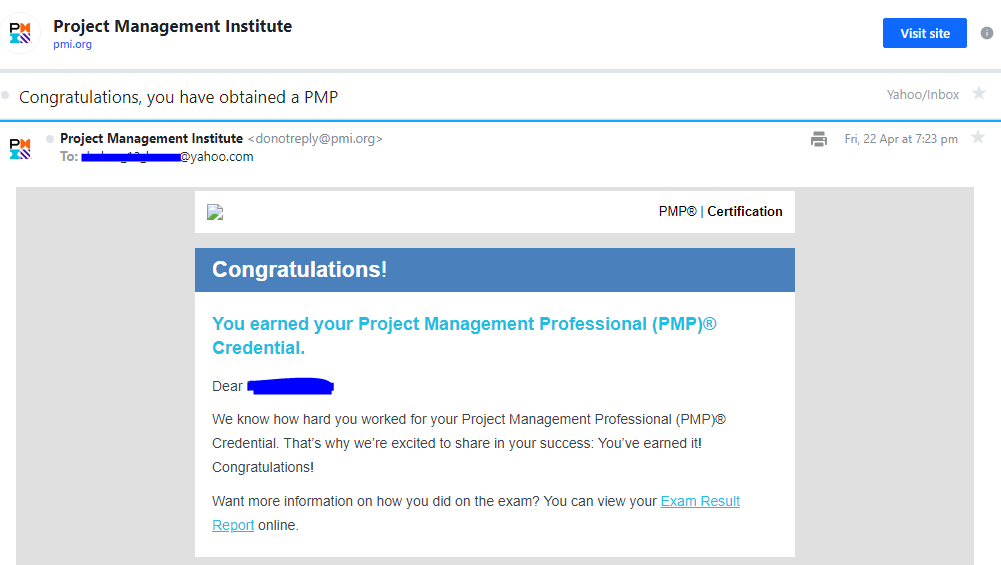Open the pmi.org link under the sender name
This screenshot has width=1001, height=565.
[72, 45]
